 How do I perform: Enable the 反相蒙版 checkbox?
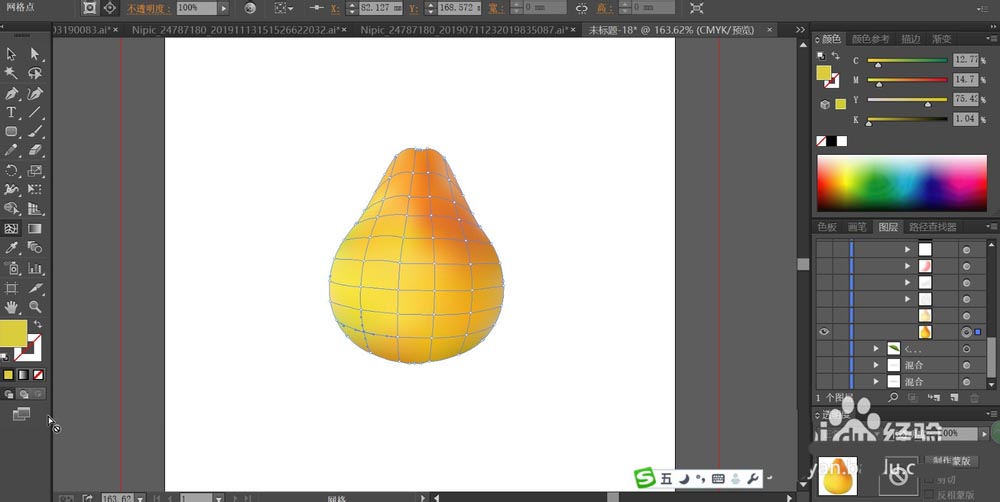[929, 494]
